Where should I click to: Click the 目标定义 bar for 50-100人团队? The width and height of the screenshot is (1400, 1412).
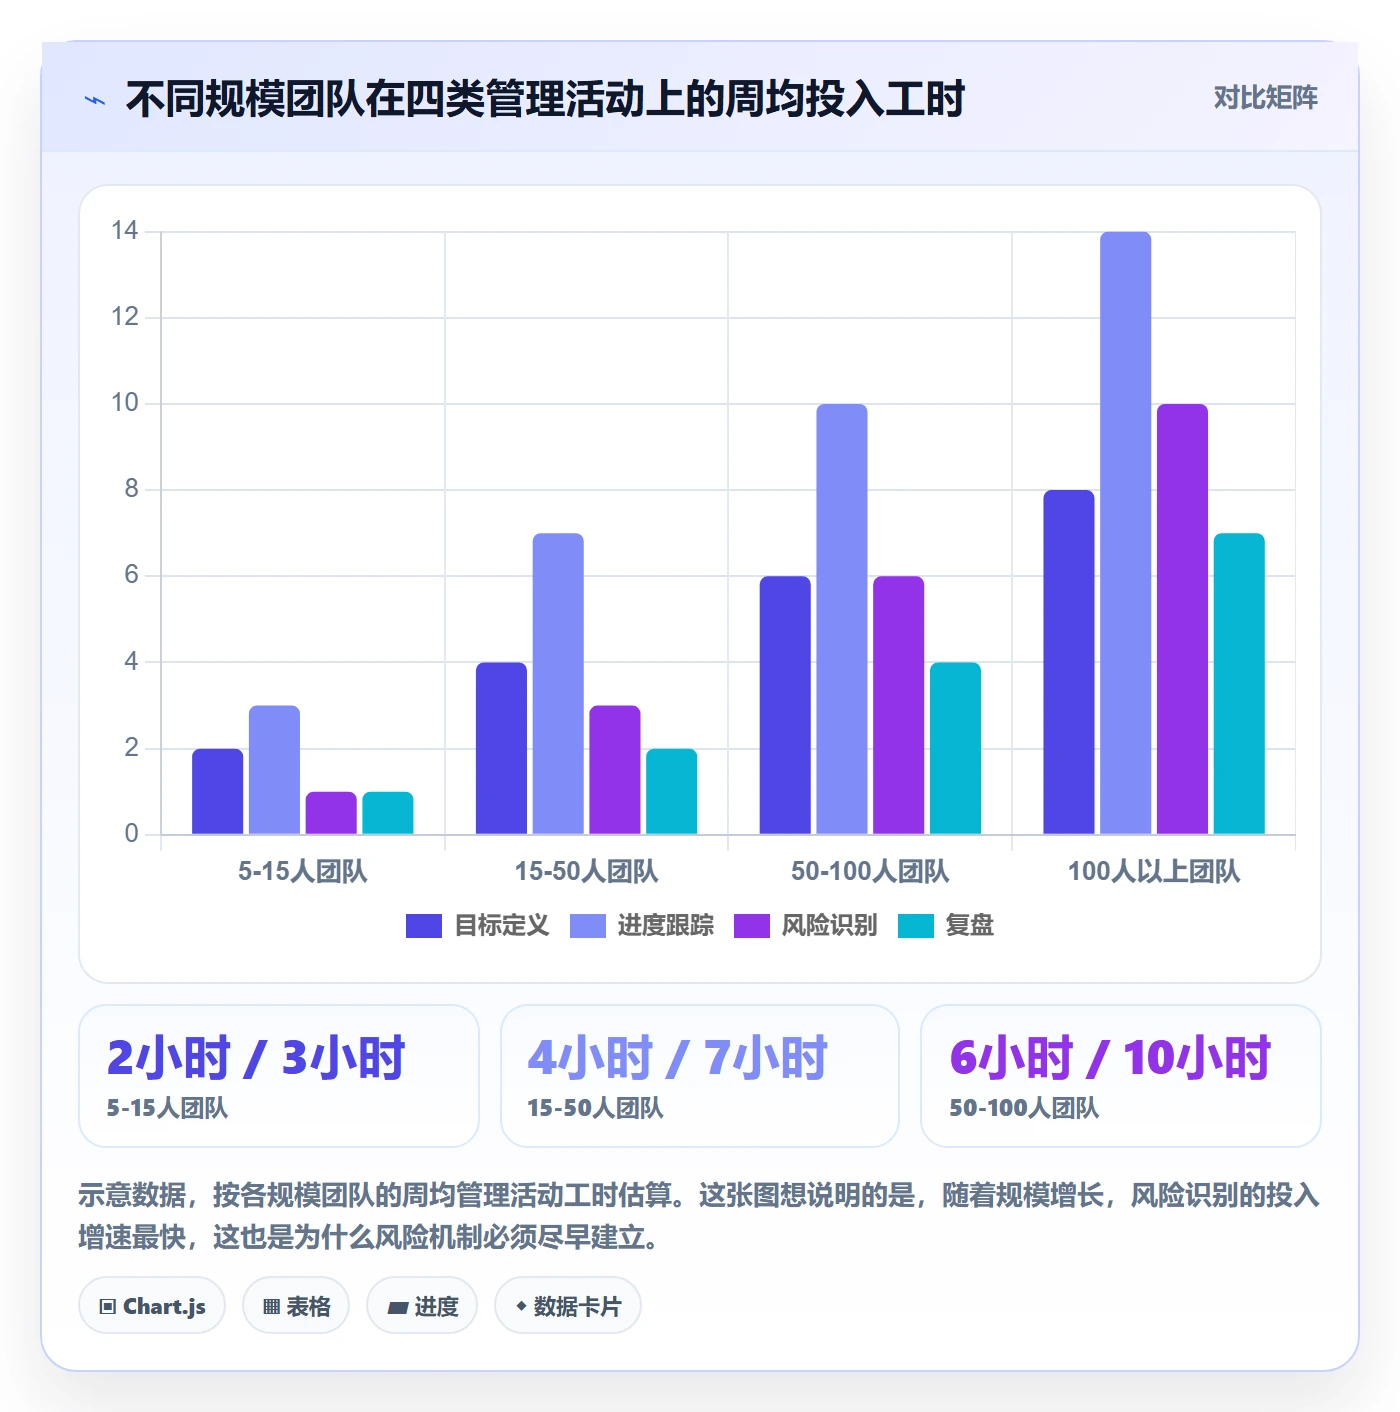tap(785, 705)
